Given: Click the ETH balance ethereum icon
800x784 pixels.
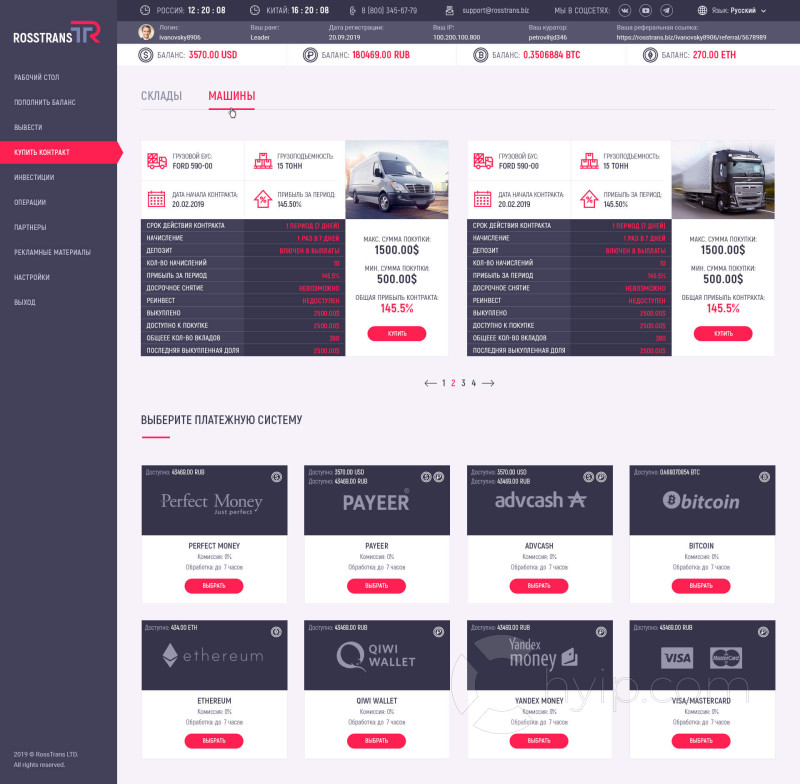Looking at the screenshot, I should (x=650, y=55).
